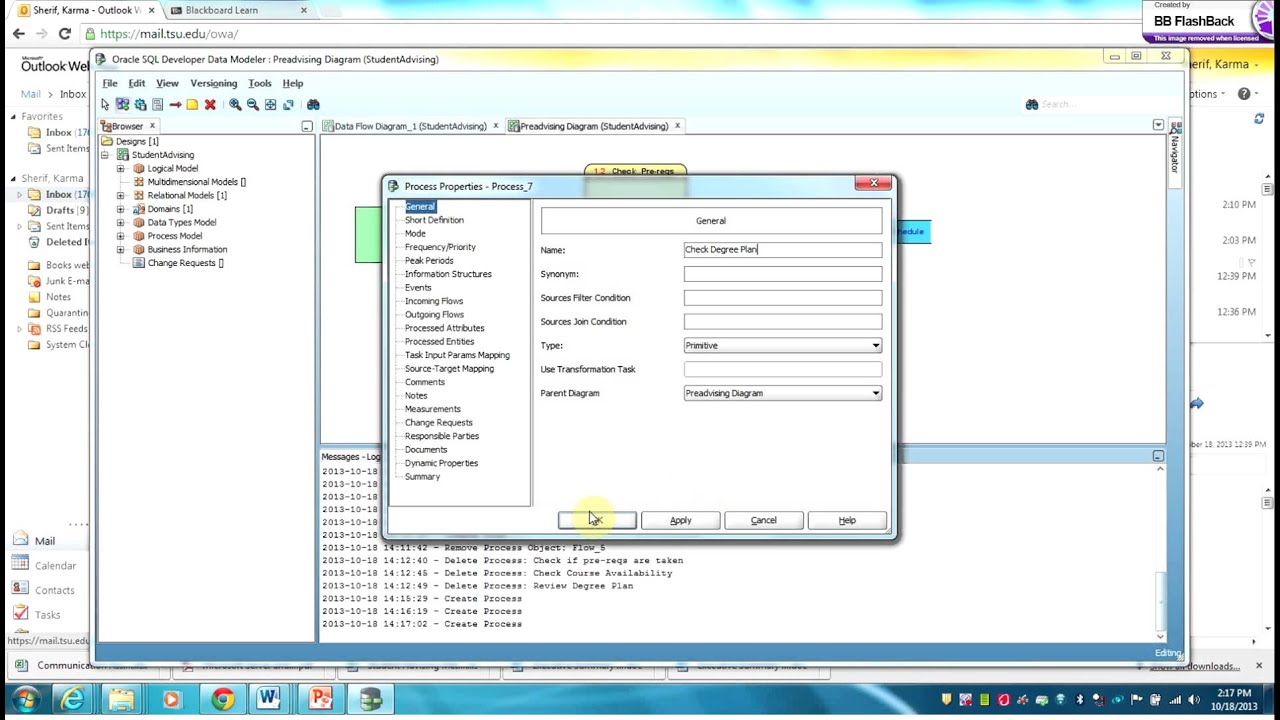Click into the Synonym input field
The width and height of the screenshot is (1280, 720).
(783, 274)
